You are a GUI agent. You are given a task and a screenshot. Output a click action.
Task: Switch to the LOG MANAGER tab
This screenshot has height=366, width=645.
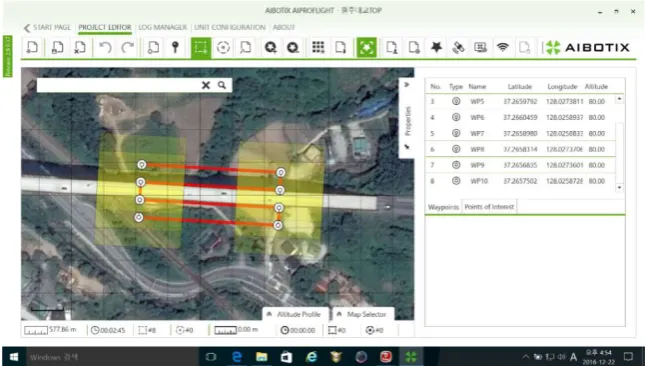(x=162, y=27)
